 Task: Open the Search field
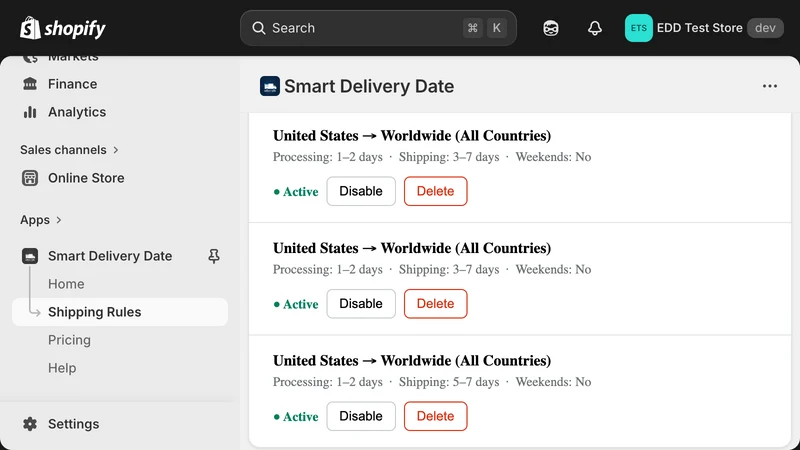coord(378,28)
